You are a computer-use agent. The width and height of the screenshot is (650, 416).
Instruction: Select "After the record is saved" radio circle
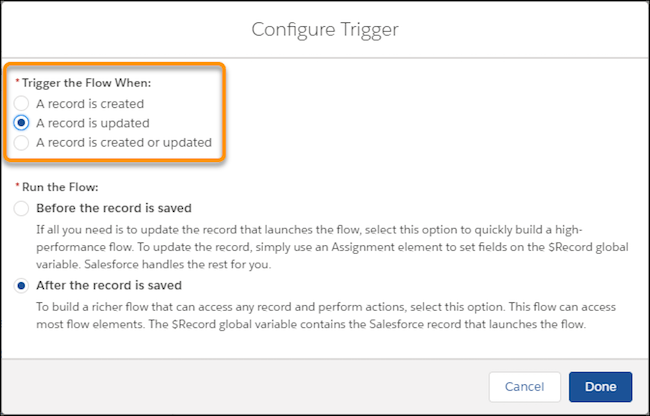click(x=22, y=285)
